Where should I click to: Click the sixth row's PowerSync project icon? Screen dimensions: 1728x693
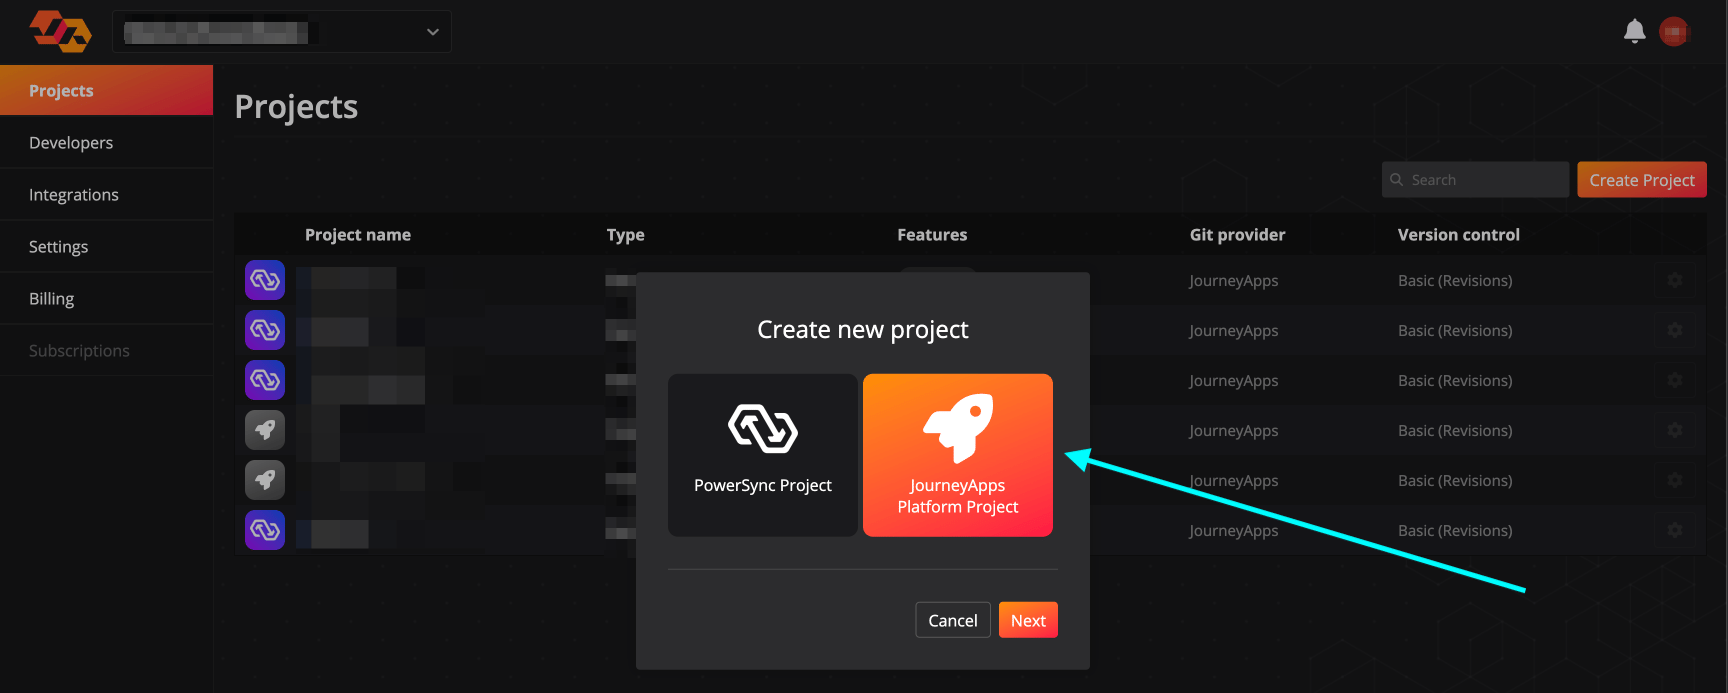[x=265, y=530]
